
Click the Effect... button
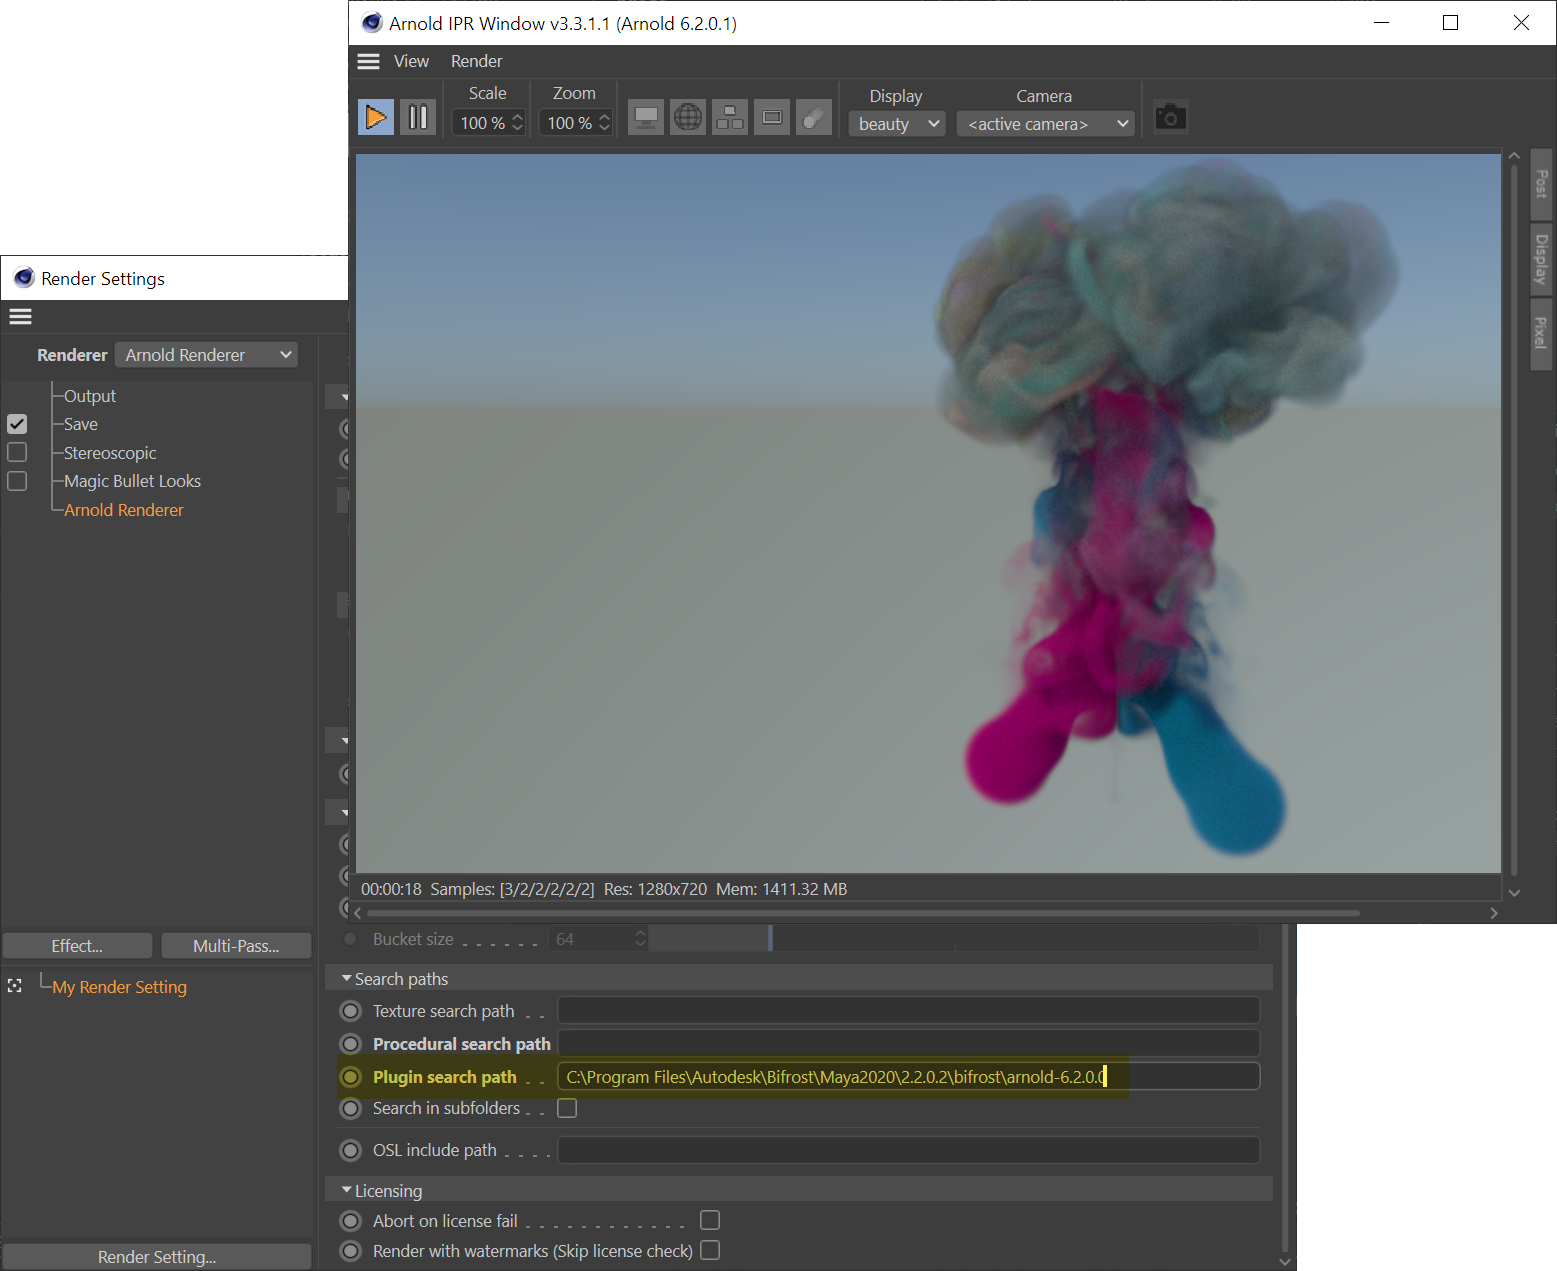(x=77, y=946)
